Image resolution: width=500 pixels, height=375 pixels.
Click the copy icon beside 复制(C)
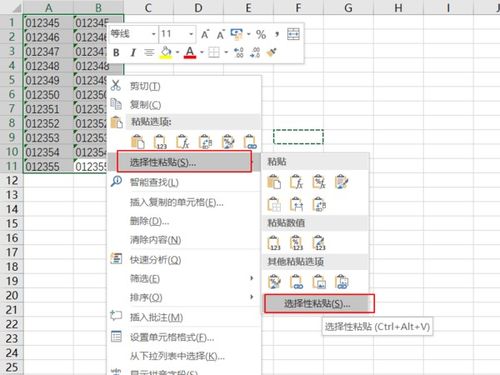[116, 104]
